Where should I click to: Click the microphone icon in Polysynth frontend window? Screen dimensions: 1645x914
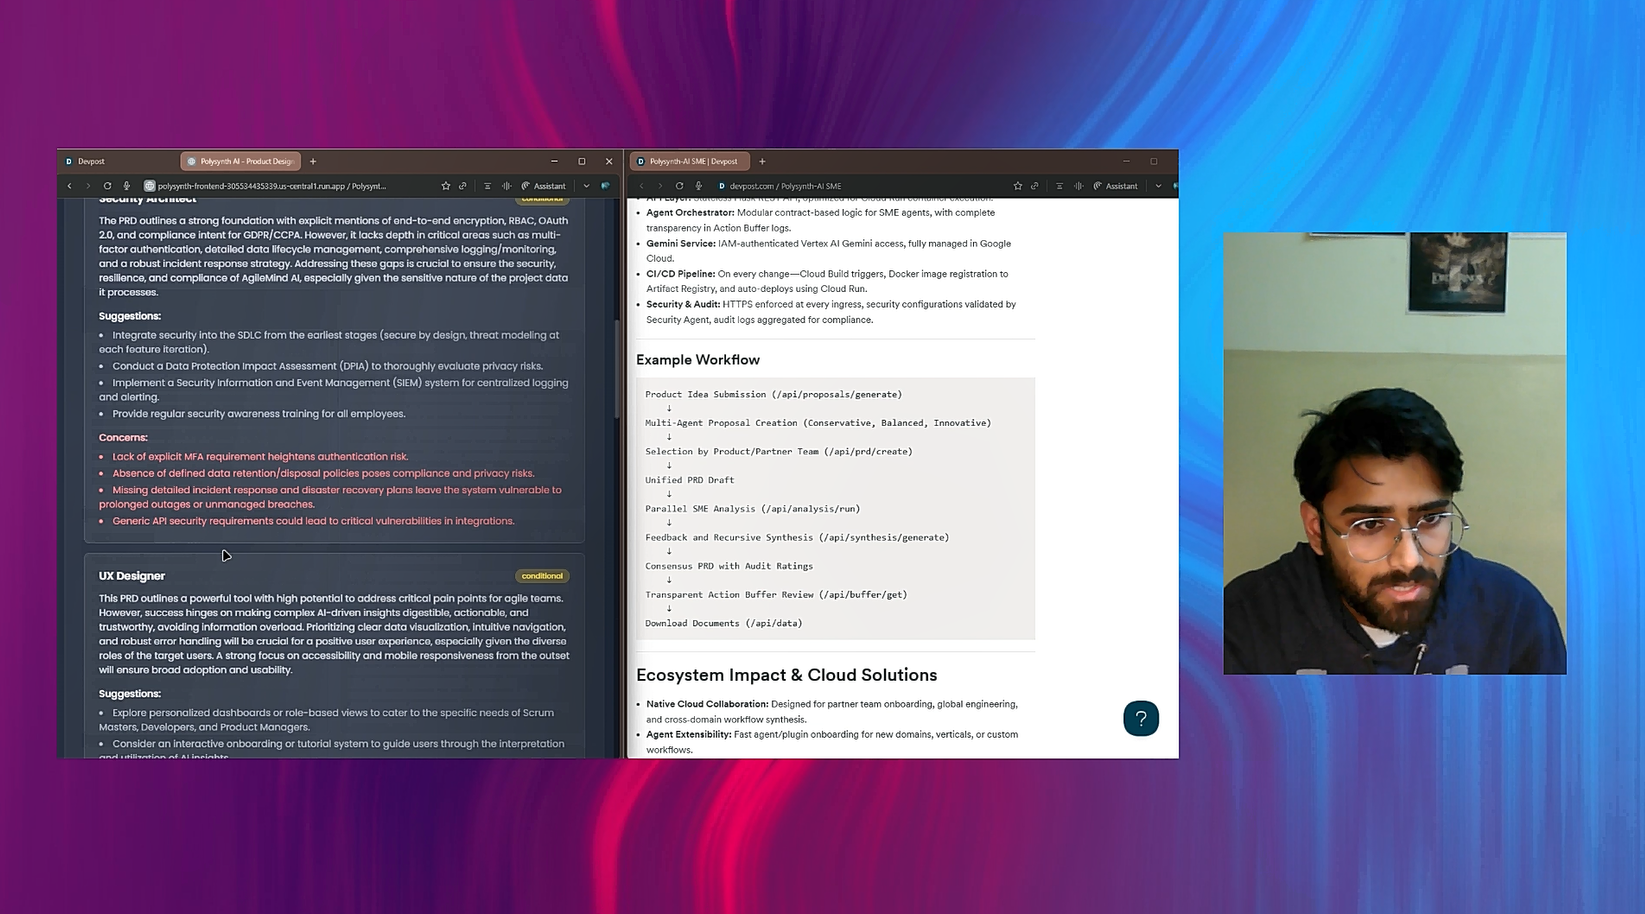(x=126, y=186)
